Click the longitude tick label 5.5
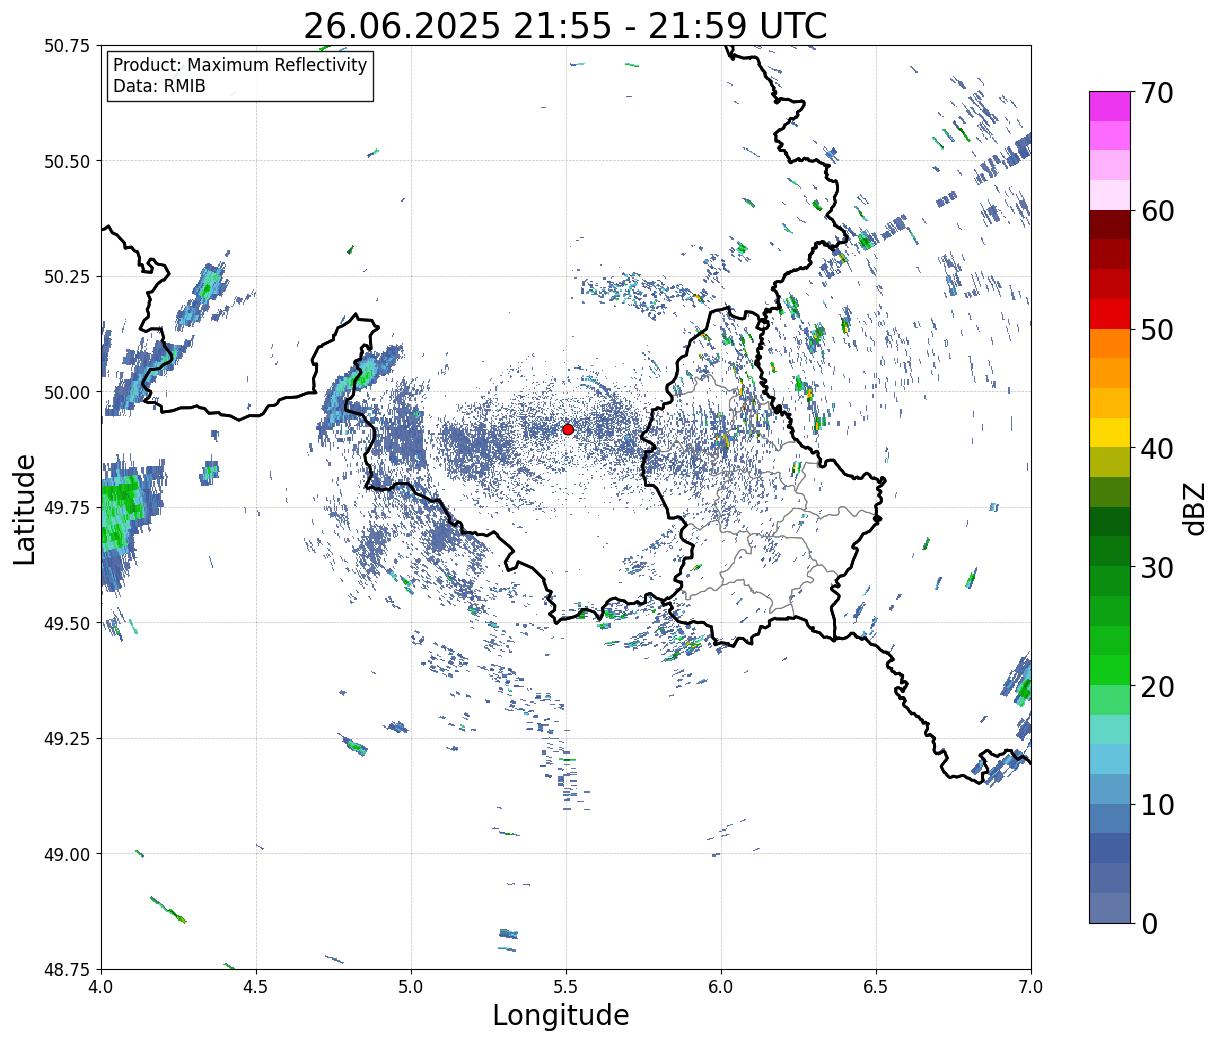The height and width of the screenshot is (1040, 1219). point(566,987)
